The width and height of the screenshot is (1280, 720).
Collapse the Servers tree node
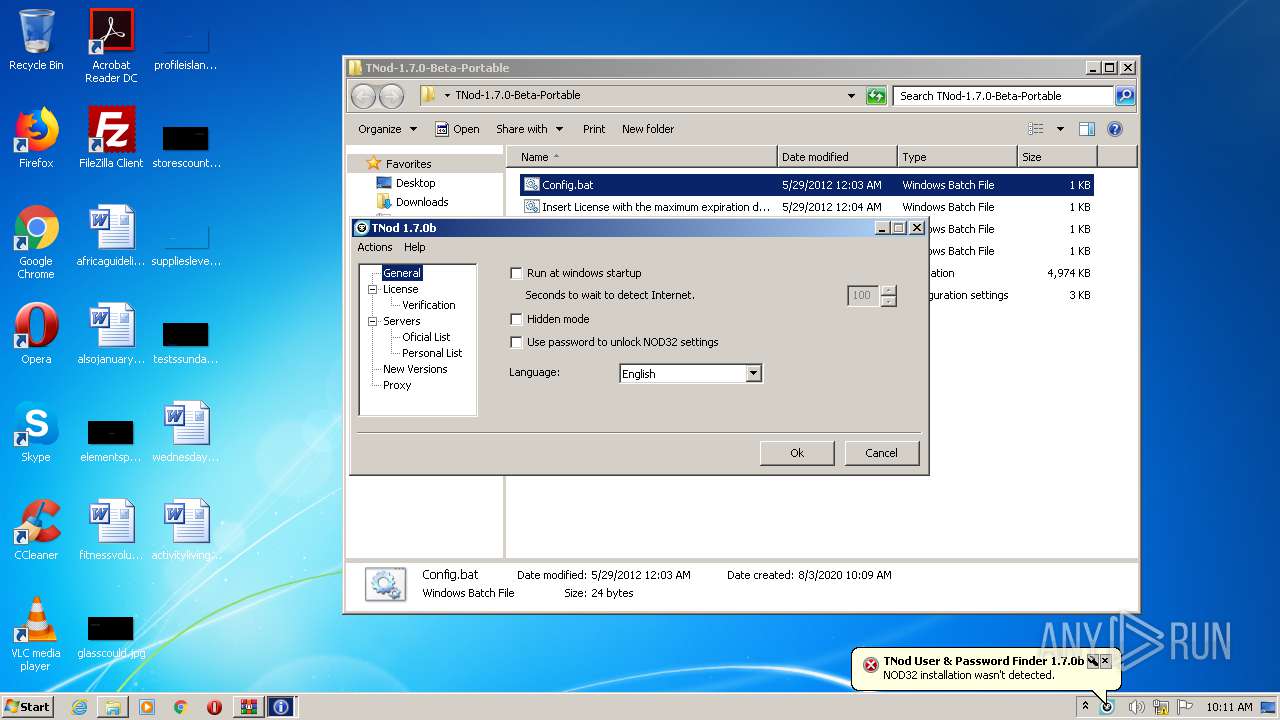pyautogui.click(x=372, y=321)
